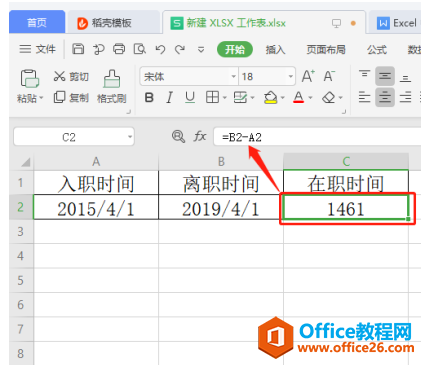421x365 pixels.
Task: Click the Redo arrow icon
Action: [x=180, y=49]
